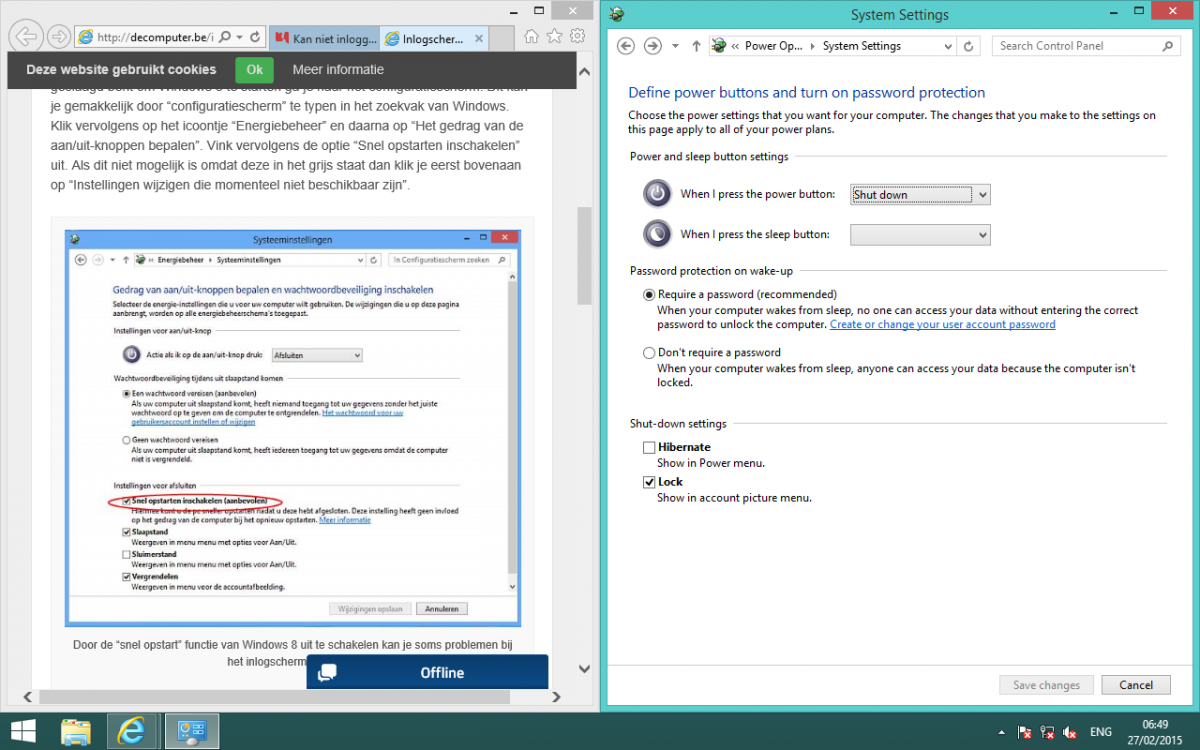Open IE Favorites star
The height and width of the screenshot is (750, 1200).
coord(554,37)
